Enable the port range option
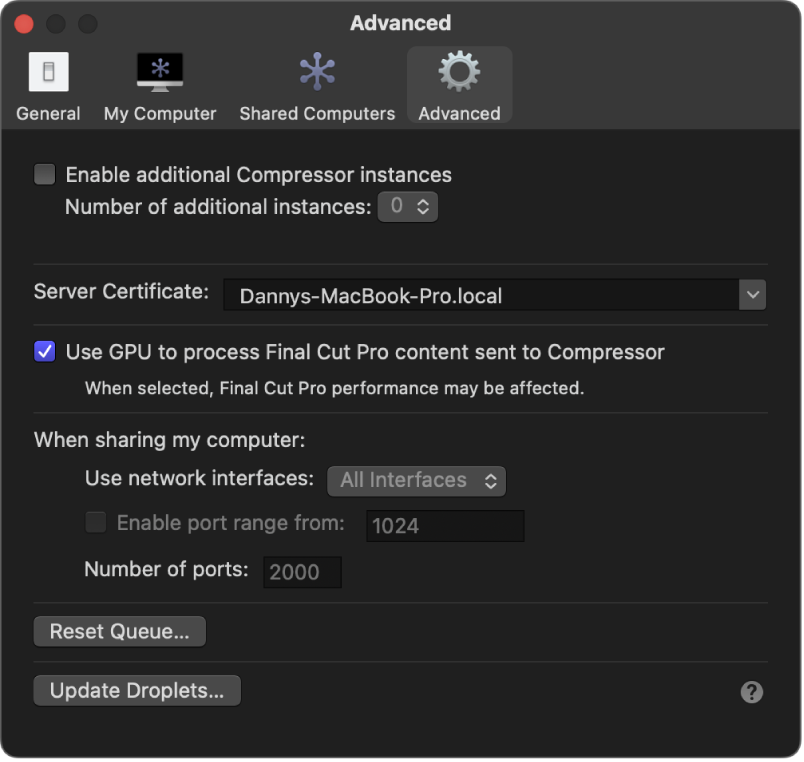Viewport: 804px width, 762px height. point(95,522)
